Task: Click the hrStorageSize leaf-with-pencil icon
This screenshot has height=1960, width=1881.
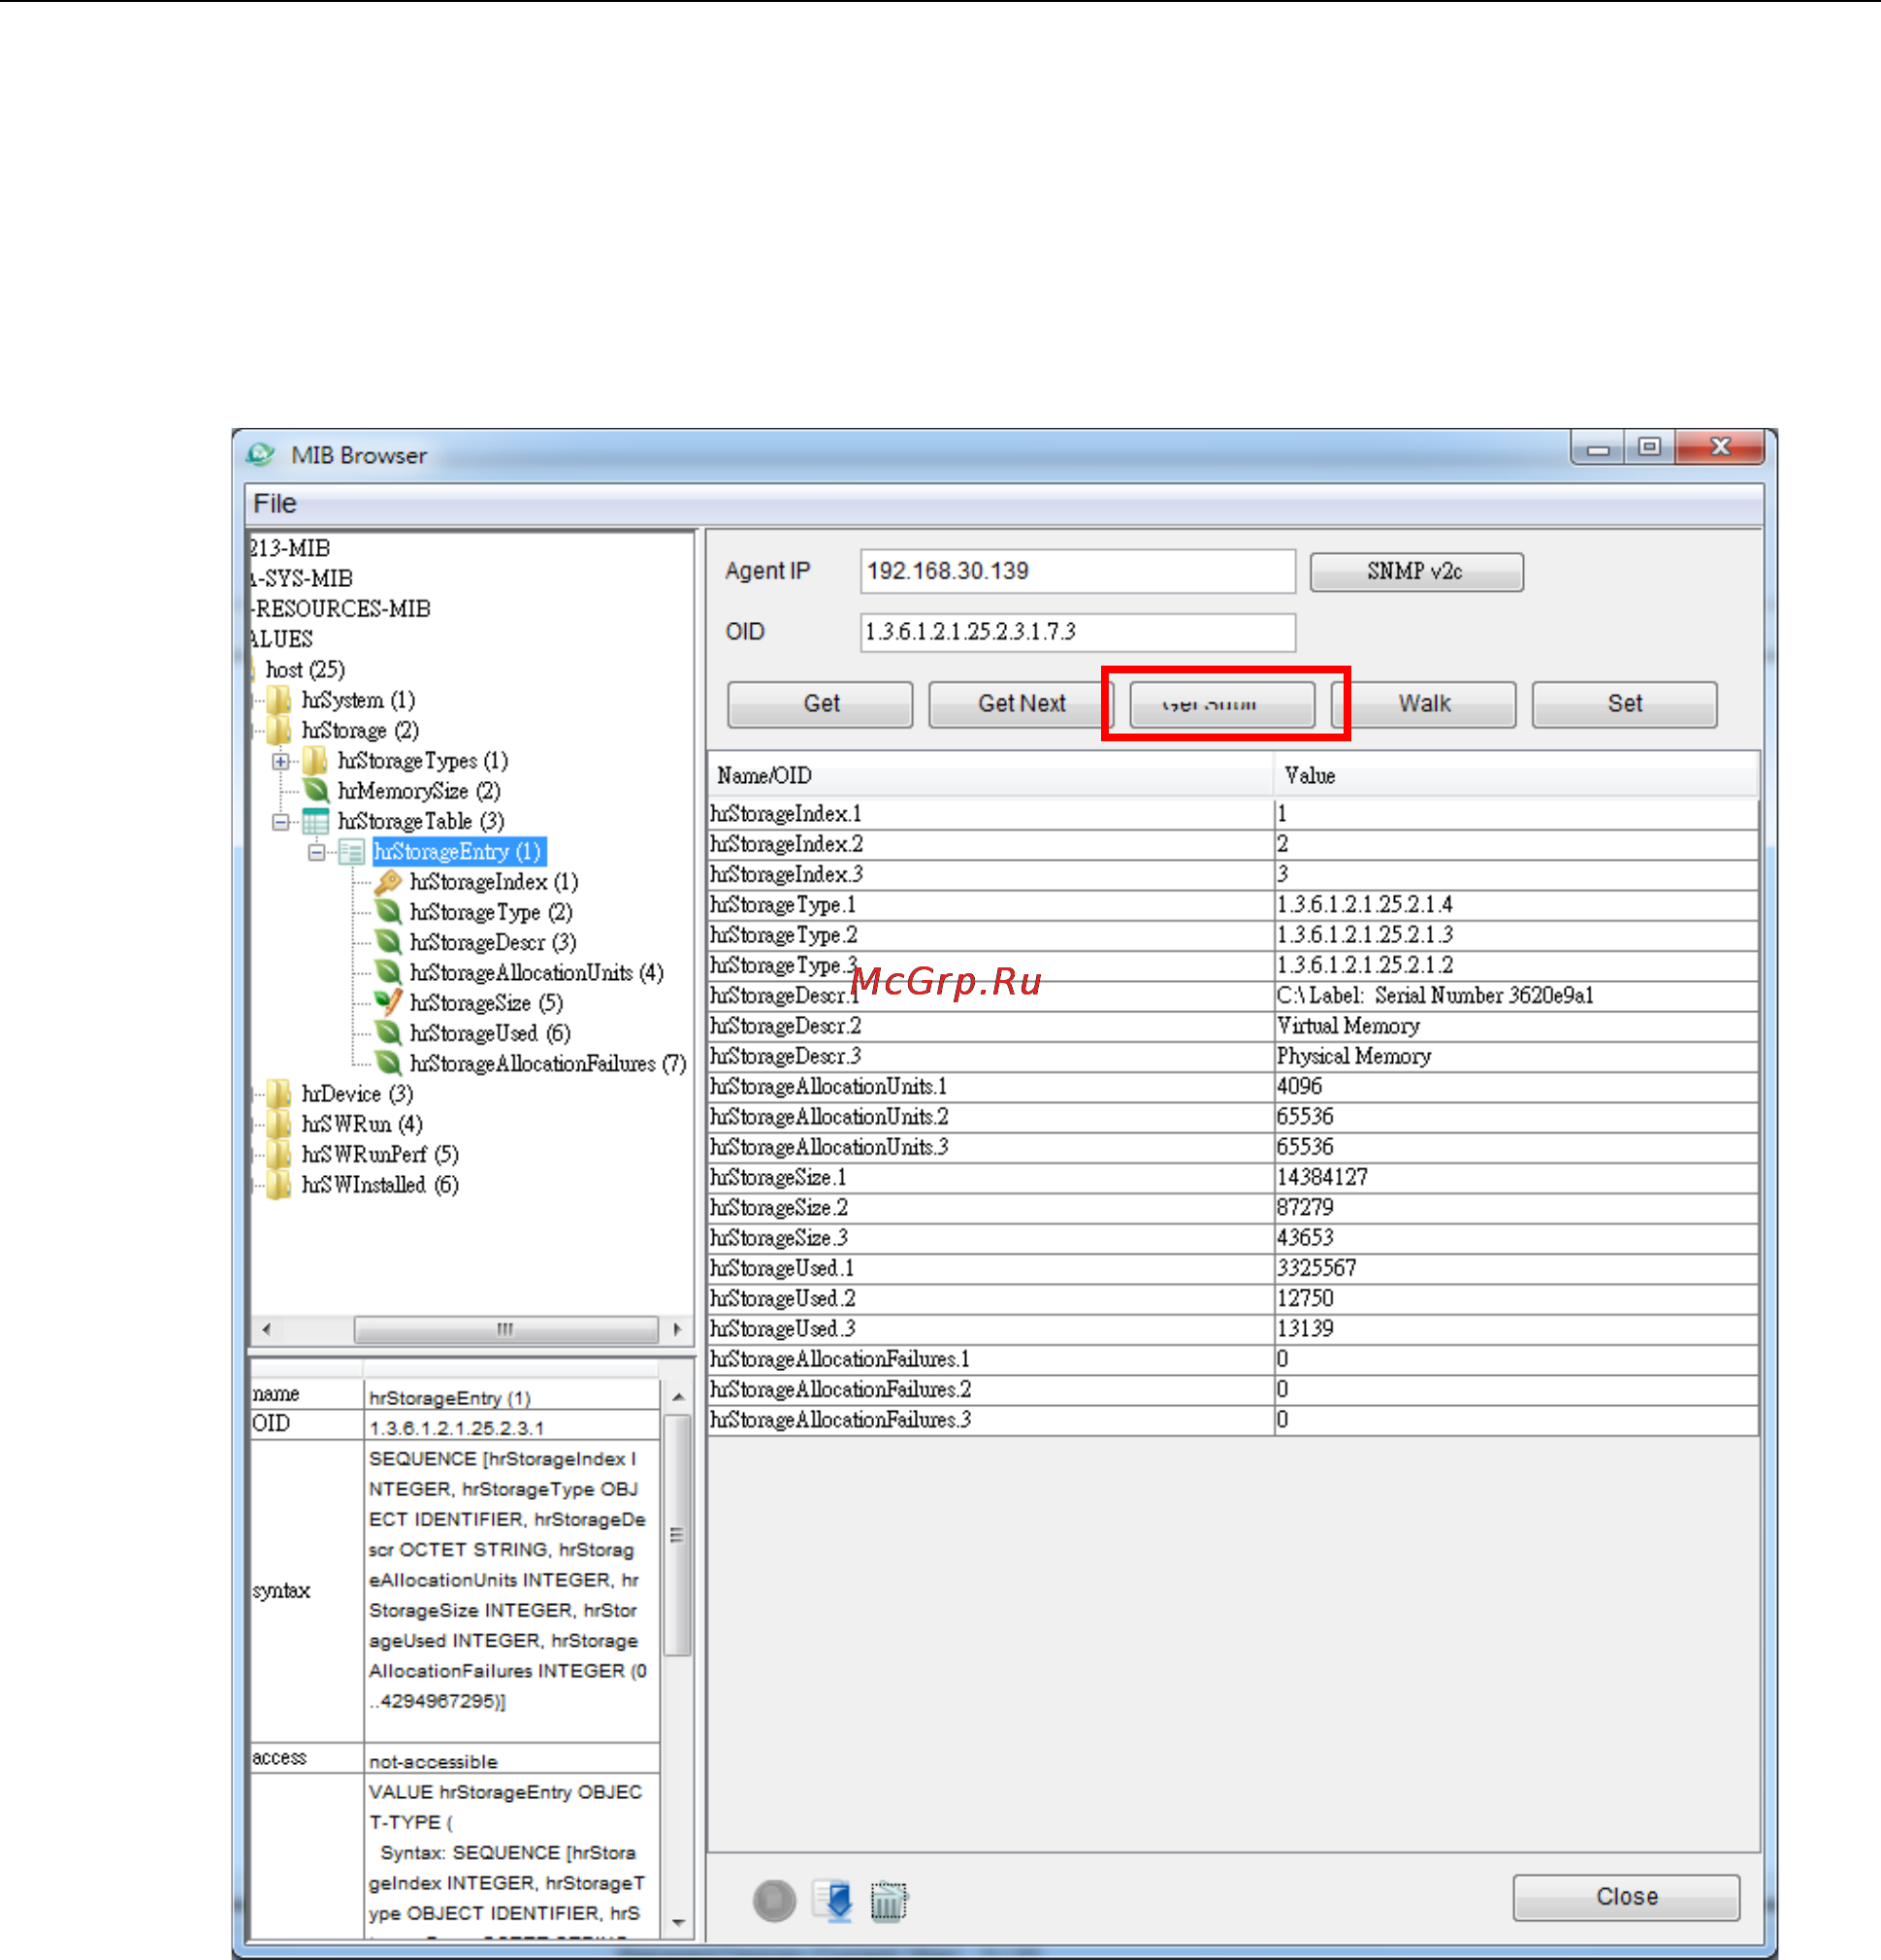Action: [388, 1003]
